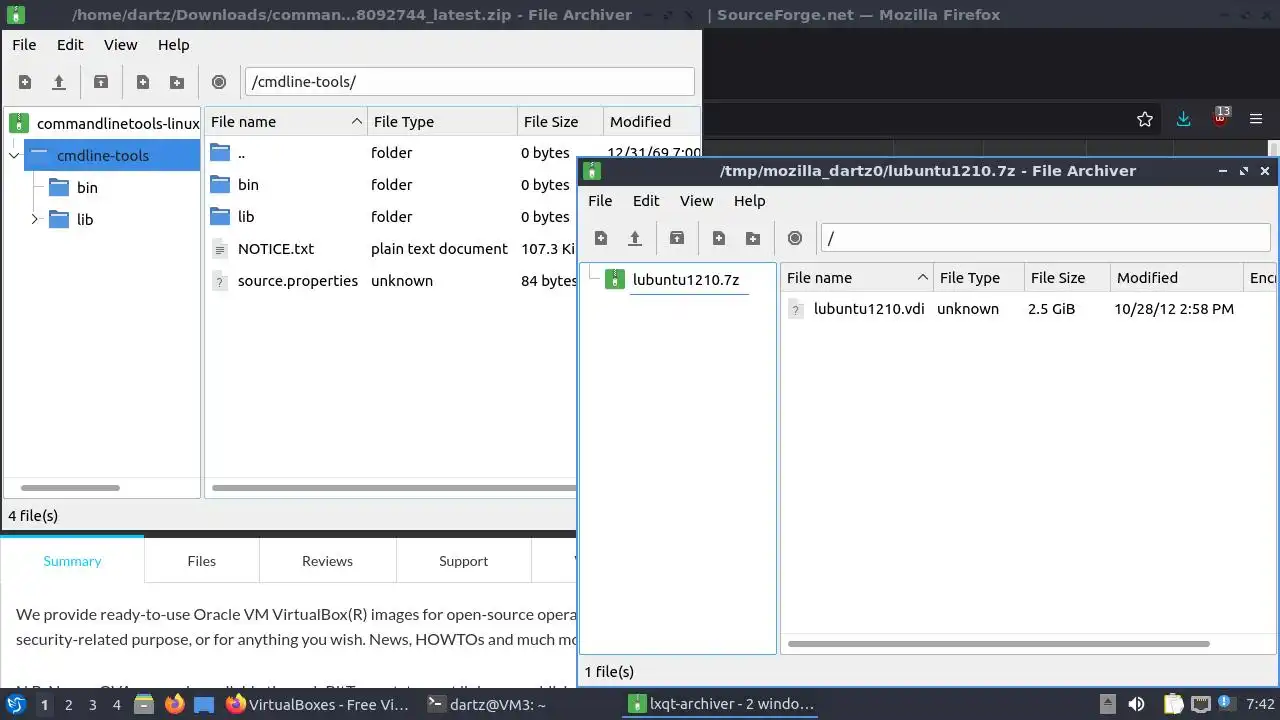Sort by File name in lubuntu1210.7z window
The width and height of the screenshot is (1280, 720).
point(857,277)
